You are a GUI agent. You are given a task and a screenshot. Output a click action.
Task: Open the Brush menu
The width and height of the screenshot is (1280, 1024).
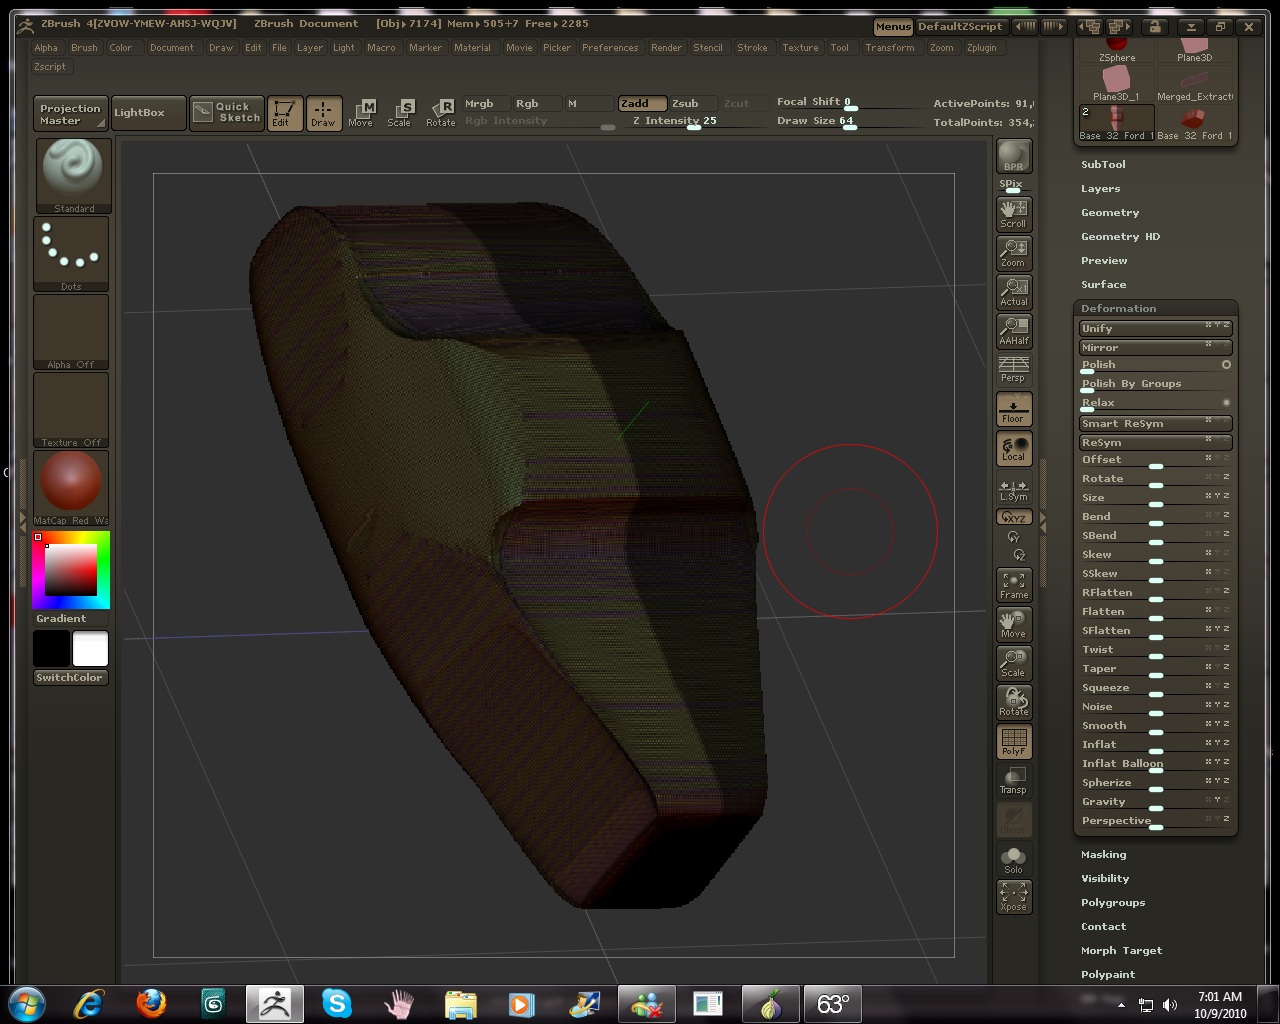(84, 47)
